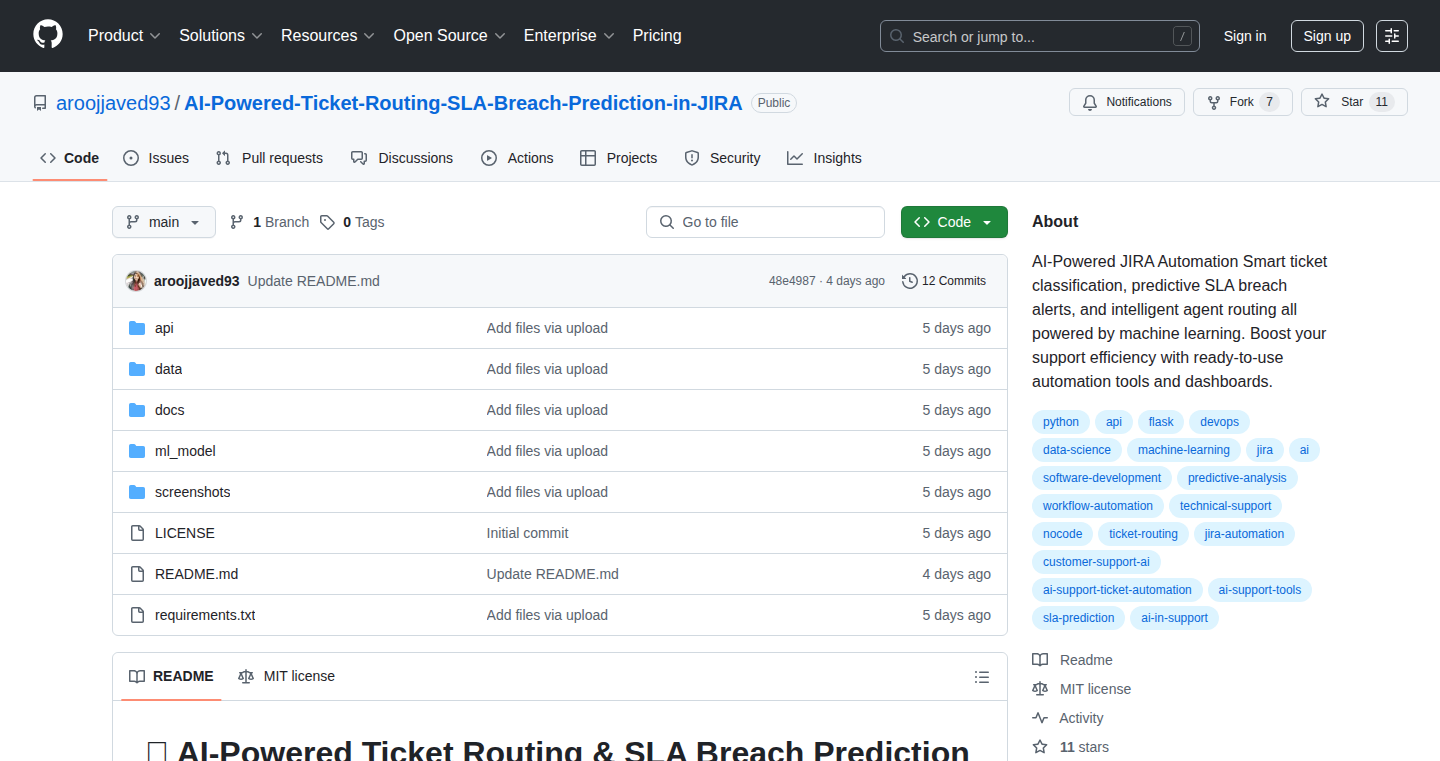Click the notifications bell icon
Image resolution: width=1440 pixels, height=761 pixels.
[x=1089, y=102]
